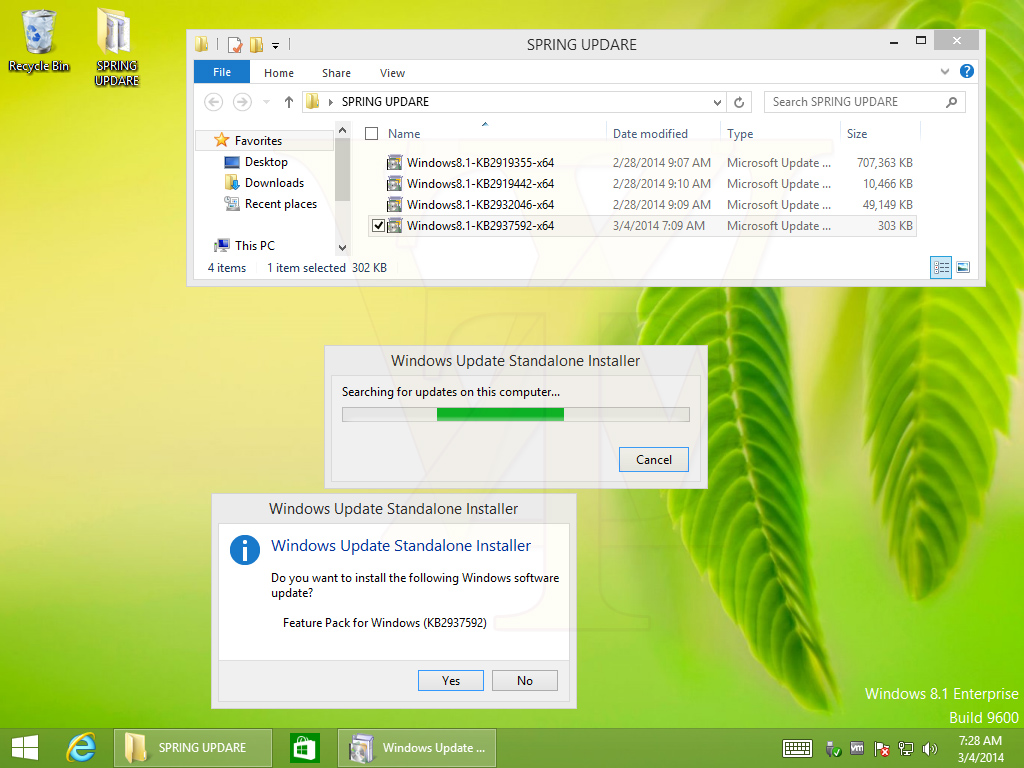This screenshot has width=1024, height=768.
Task: Click the volume speaker tray icon
Action: [930, 748]
